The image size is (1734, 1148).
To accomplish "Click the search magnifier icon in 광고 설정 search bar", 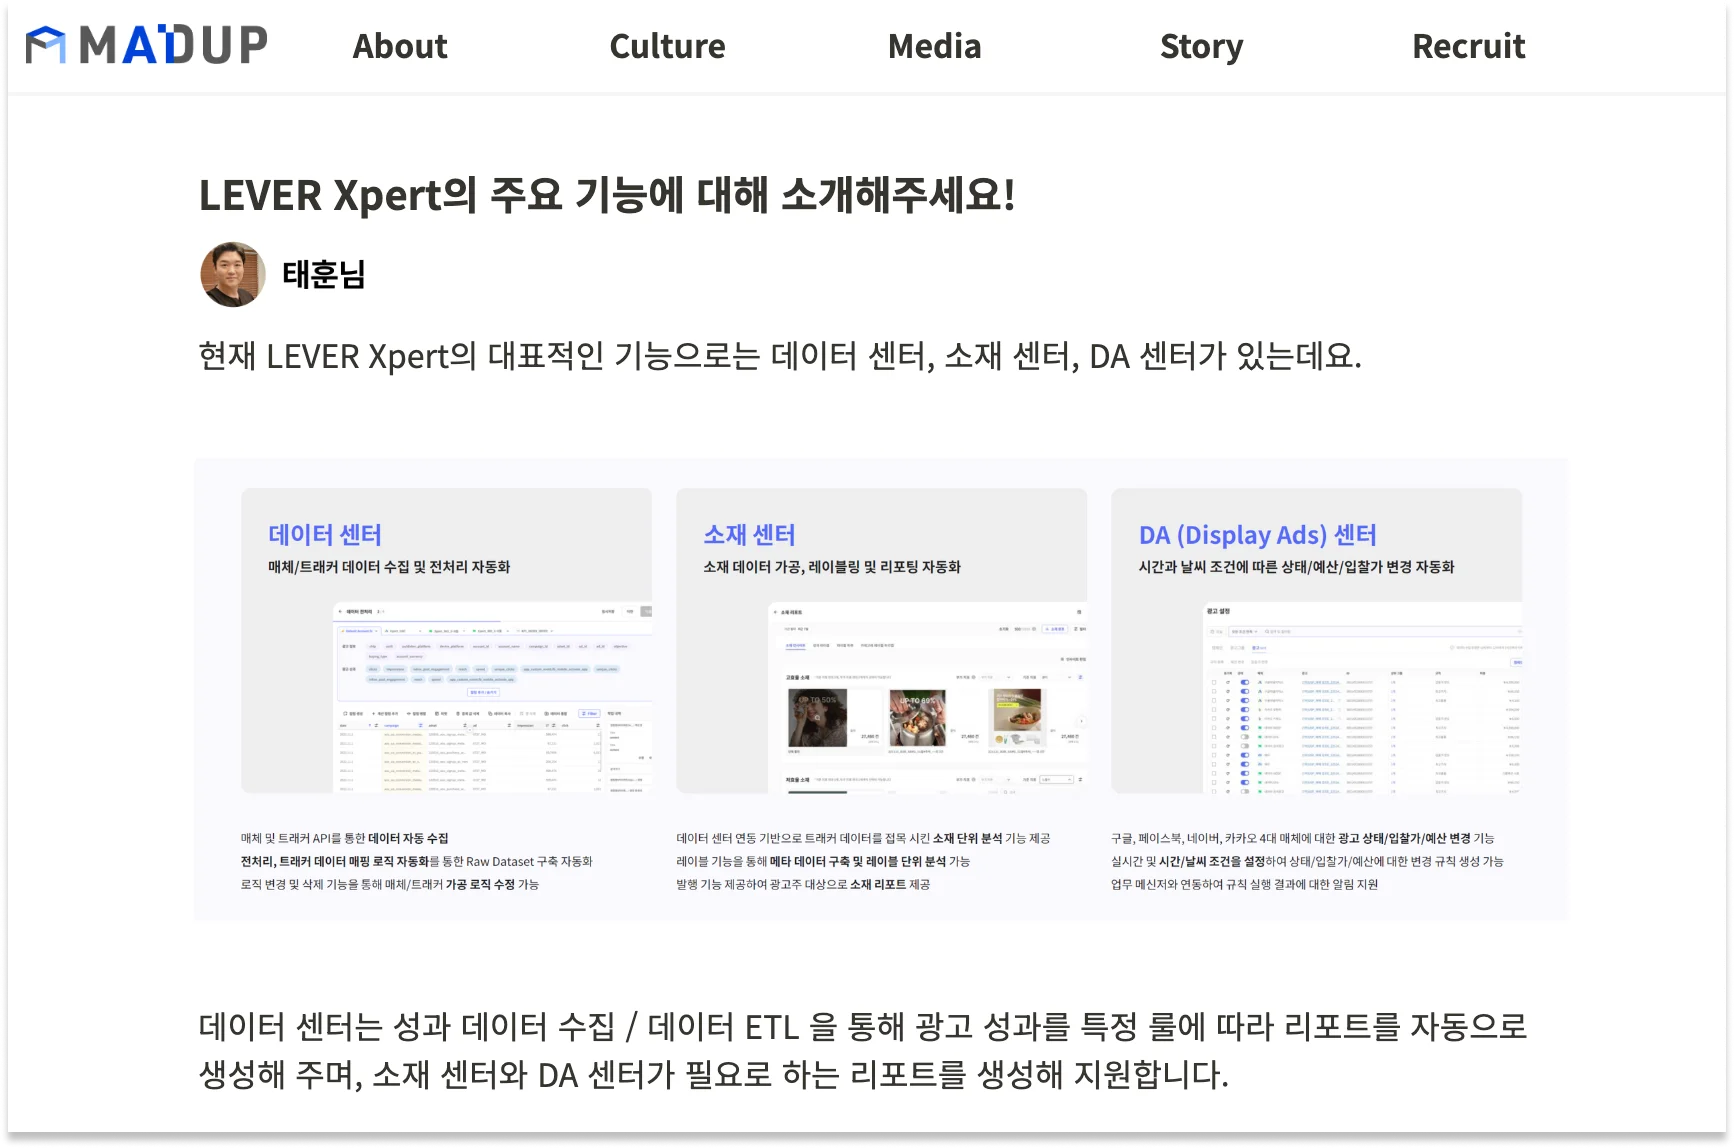I will coord(1267,631).
